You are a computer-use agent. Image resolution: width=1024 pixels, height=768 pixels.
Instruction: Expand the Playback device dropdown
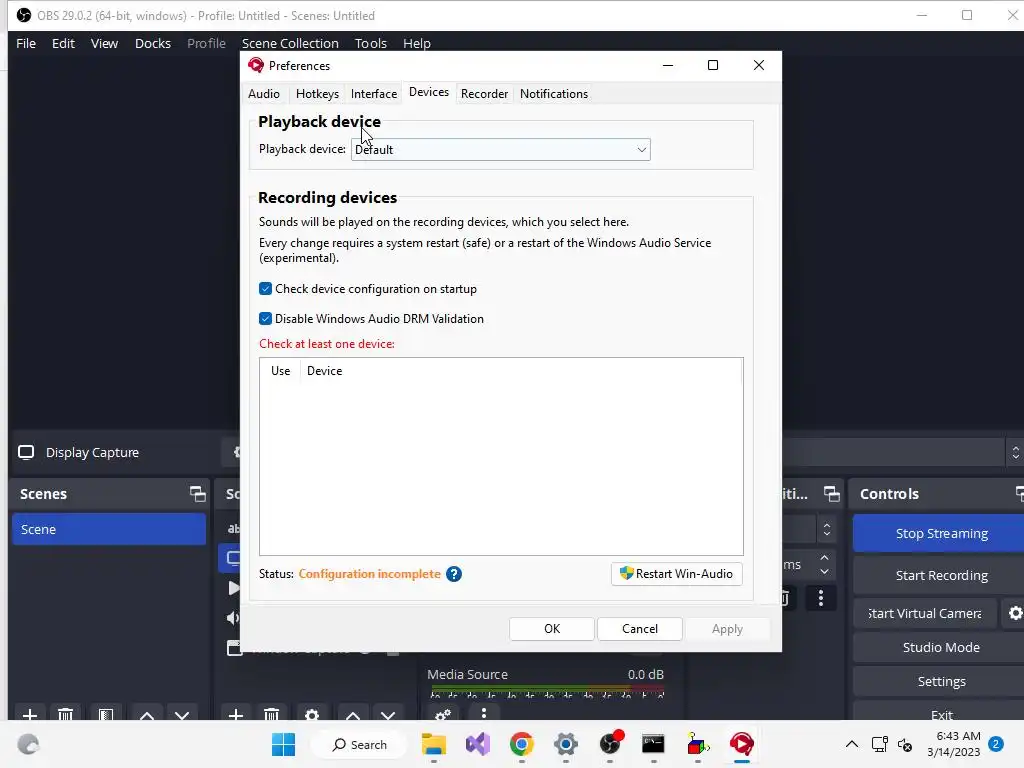click(x=501, y=150)
